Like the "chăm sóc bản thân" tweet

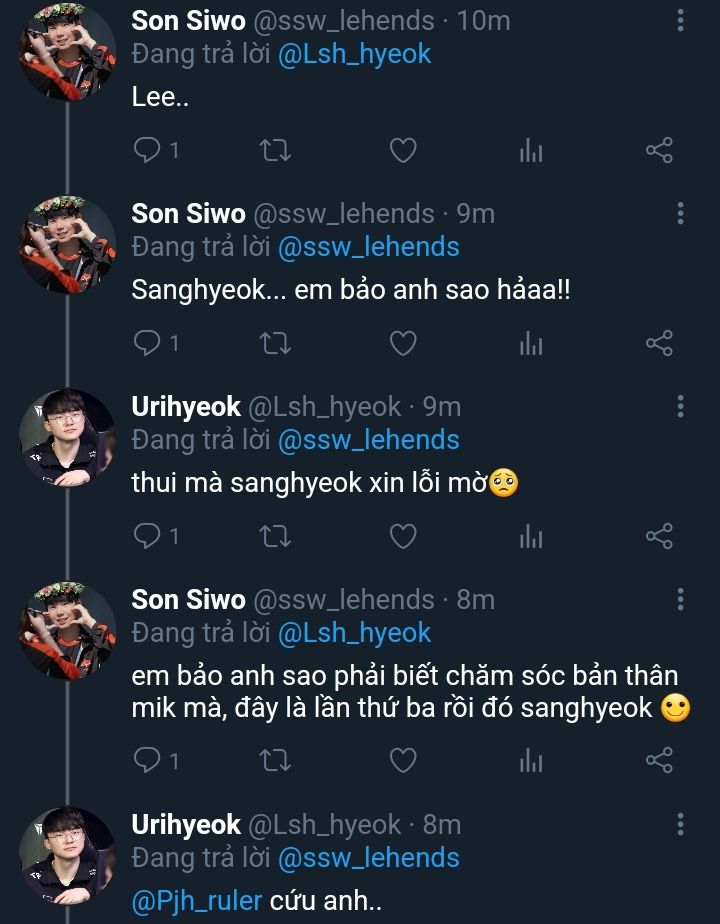pyautogui.click(x=402, y=762)
